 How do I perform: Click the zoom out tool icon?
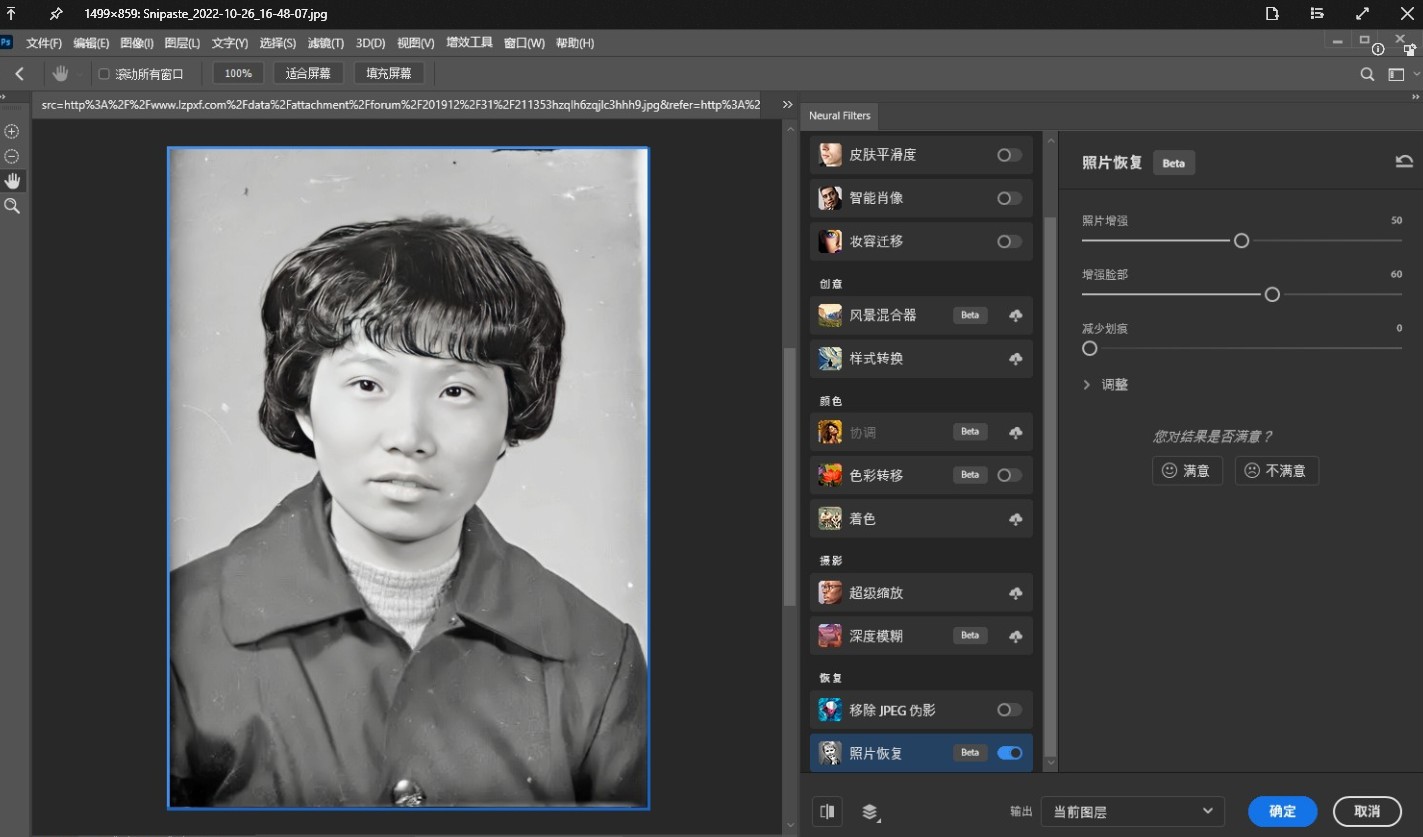(12, 156)
